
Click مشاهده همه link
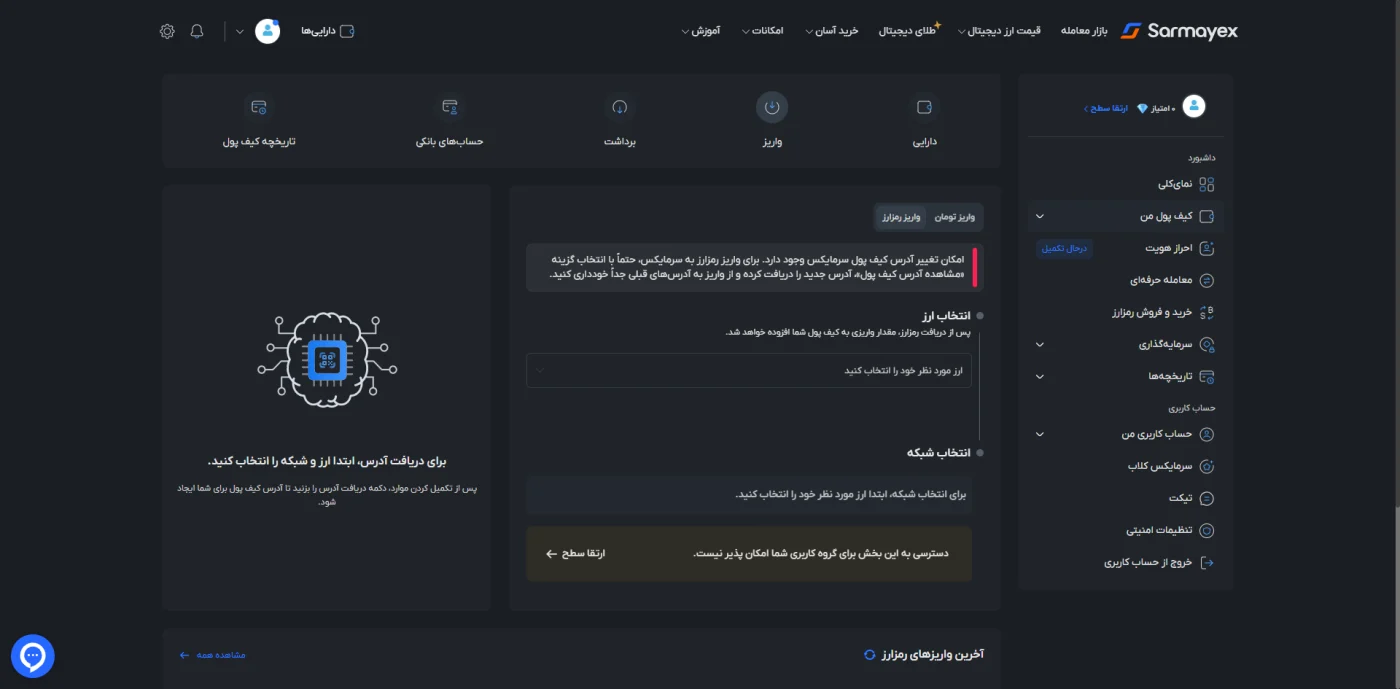[212, 655]
